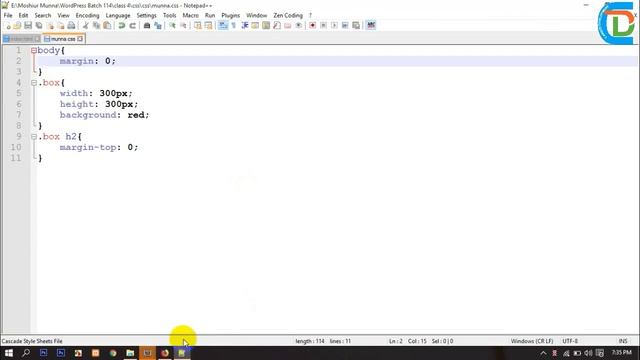This screenshot has height=360, width=640.
Task: Close the munna.css tab
Action: (x=80, y=39)
